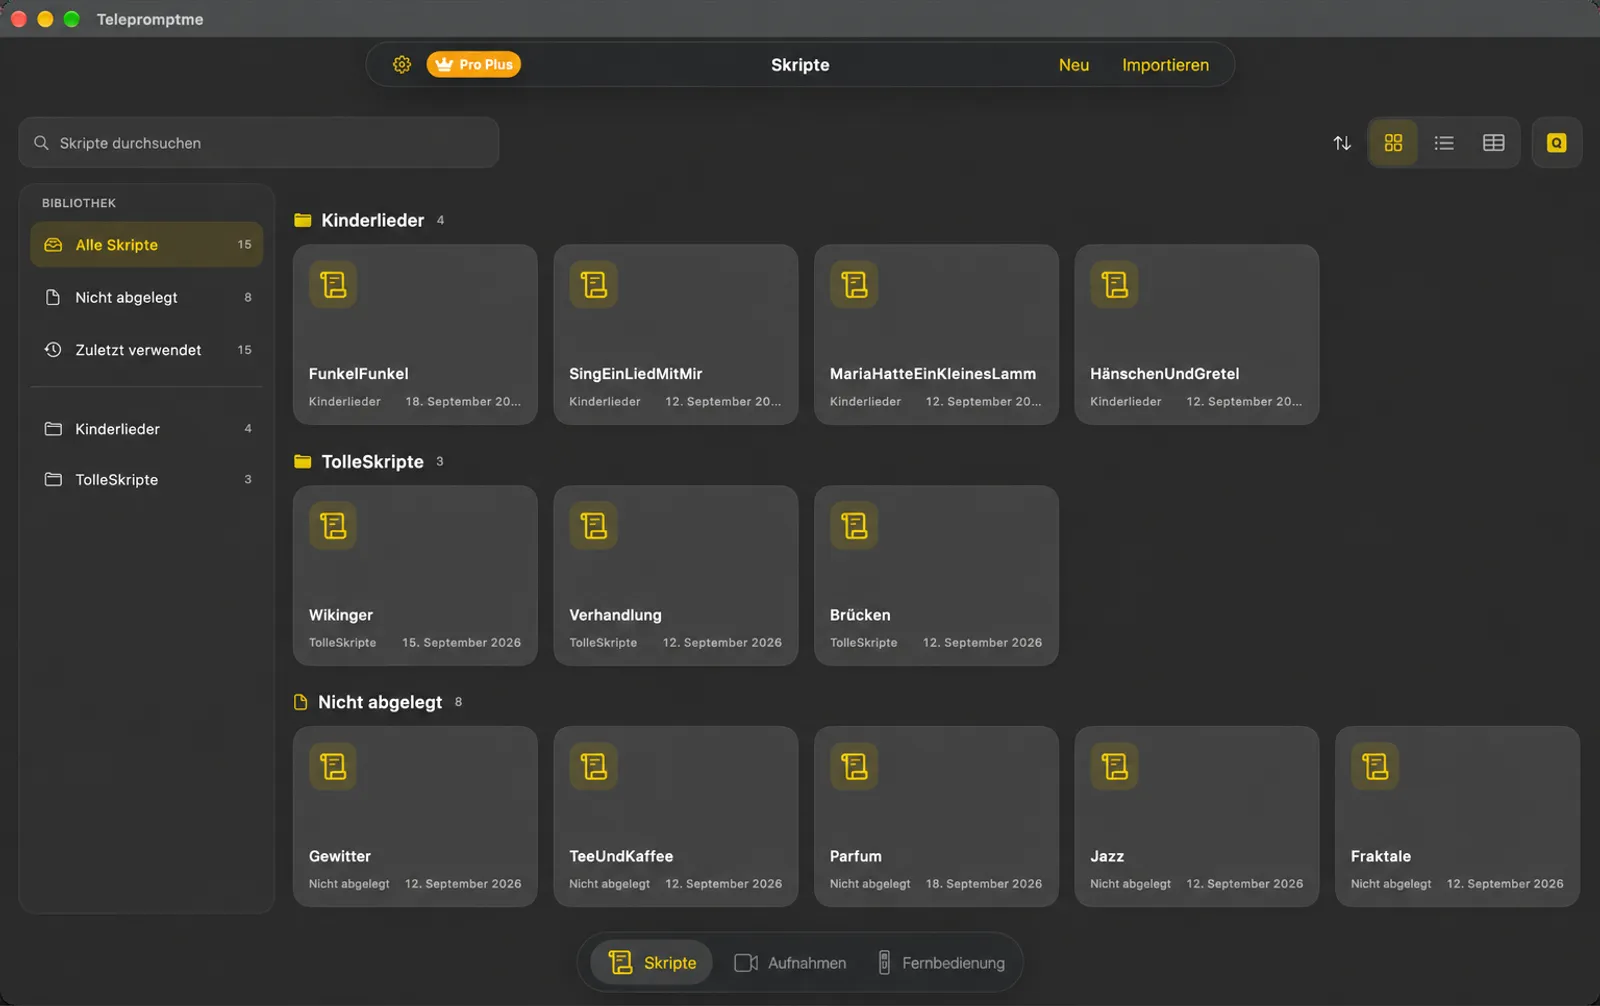Image resolution: width=1600 pixels, height=1006 pixels.
Task: Switch to table view layout
Action: 1494,143
